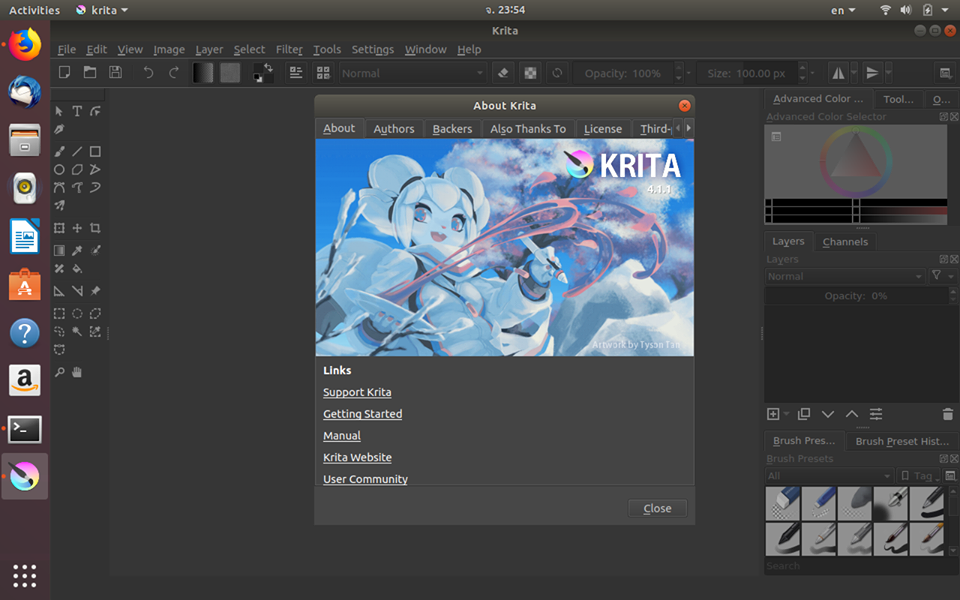Open the layer filter funnel dropdown
Image resolution: width=960 pixels, height=600 pixels.
coord(942,276)
